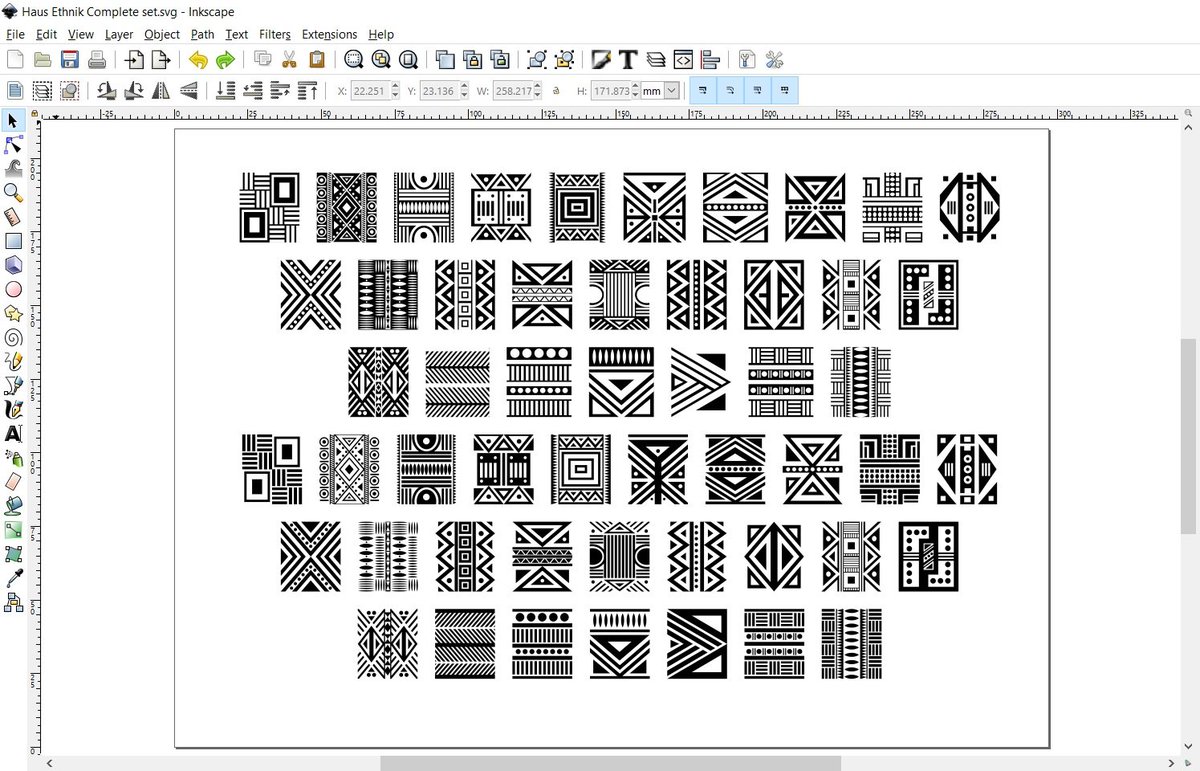
Task: Choose the Node edit tool
Action: [x=13, y=145]
